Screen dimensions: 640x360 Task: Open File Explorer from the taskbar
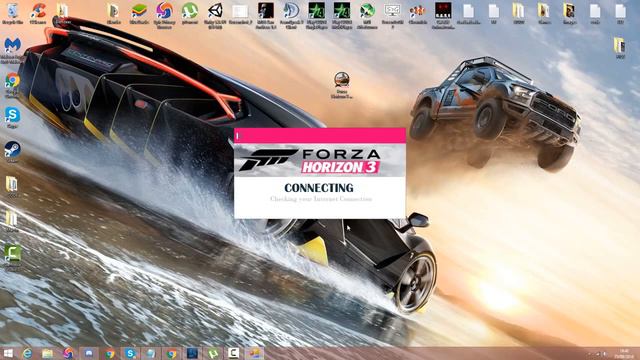coord(48,353)
